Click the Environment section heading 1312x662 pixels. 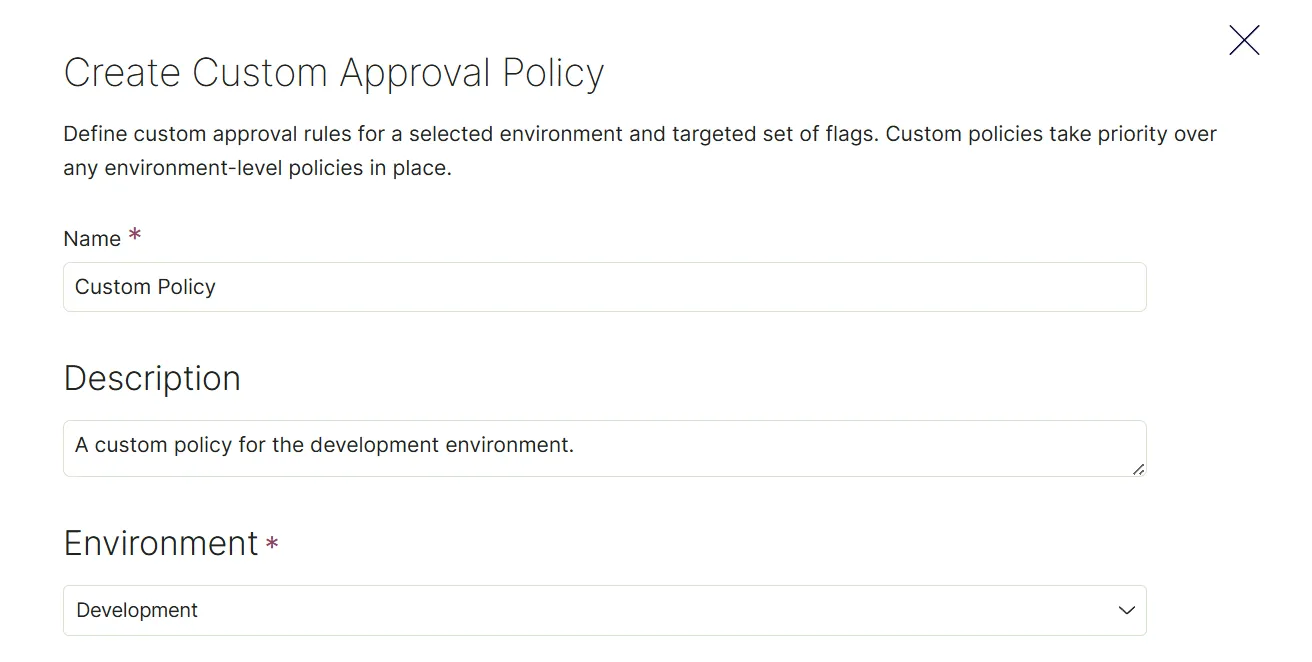tap(161, 543)
